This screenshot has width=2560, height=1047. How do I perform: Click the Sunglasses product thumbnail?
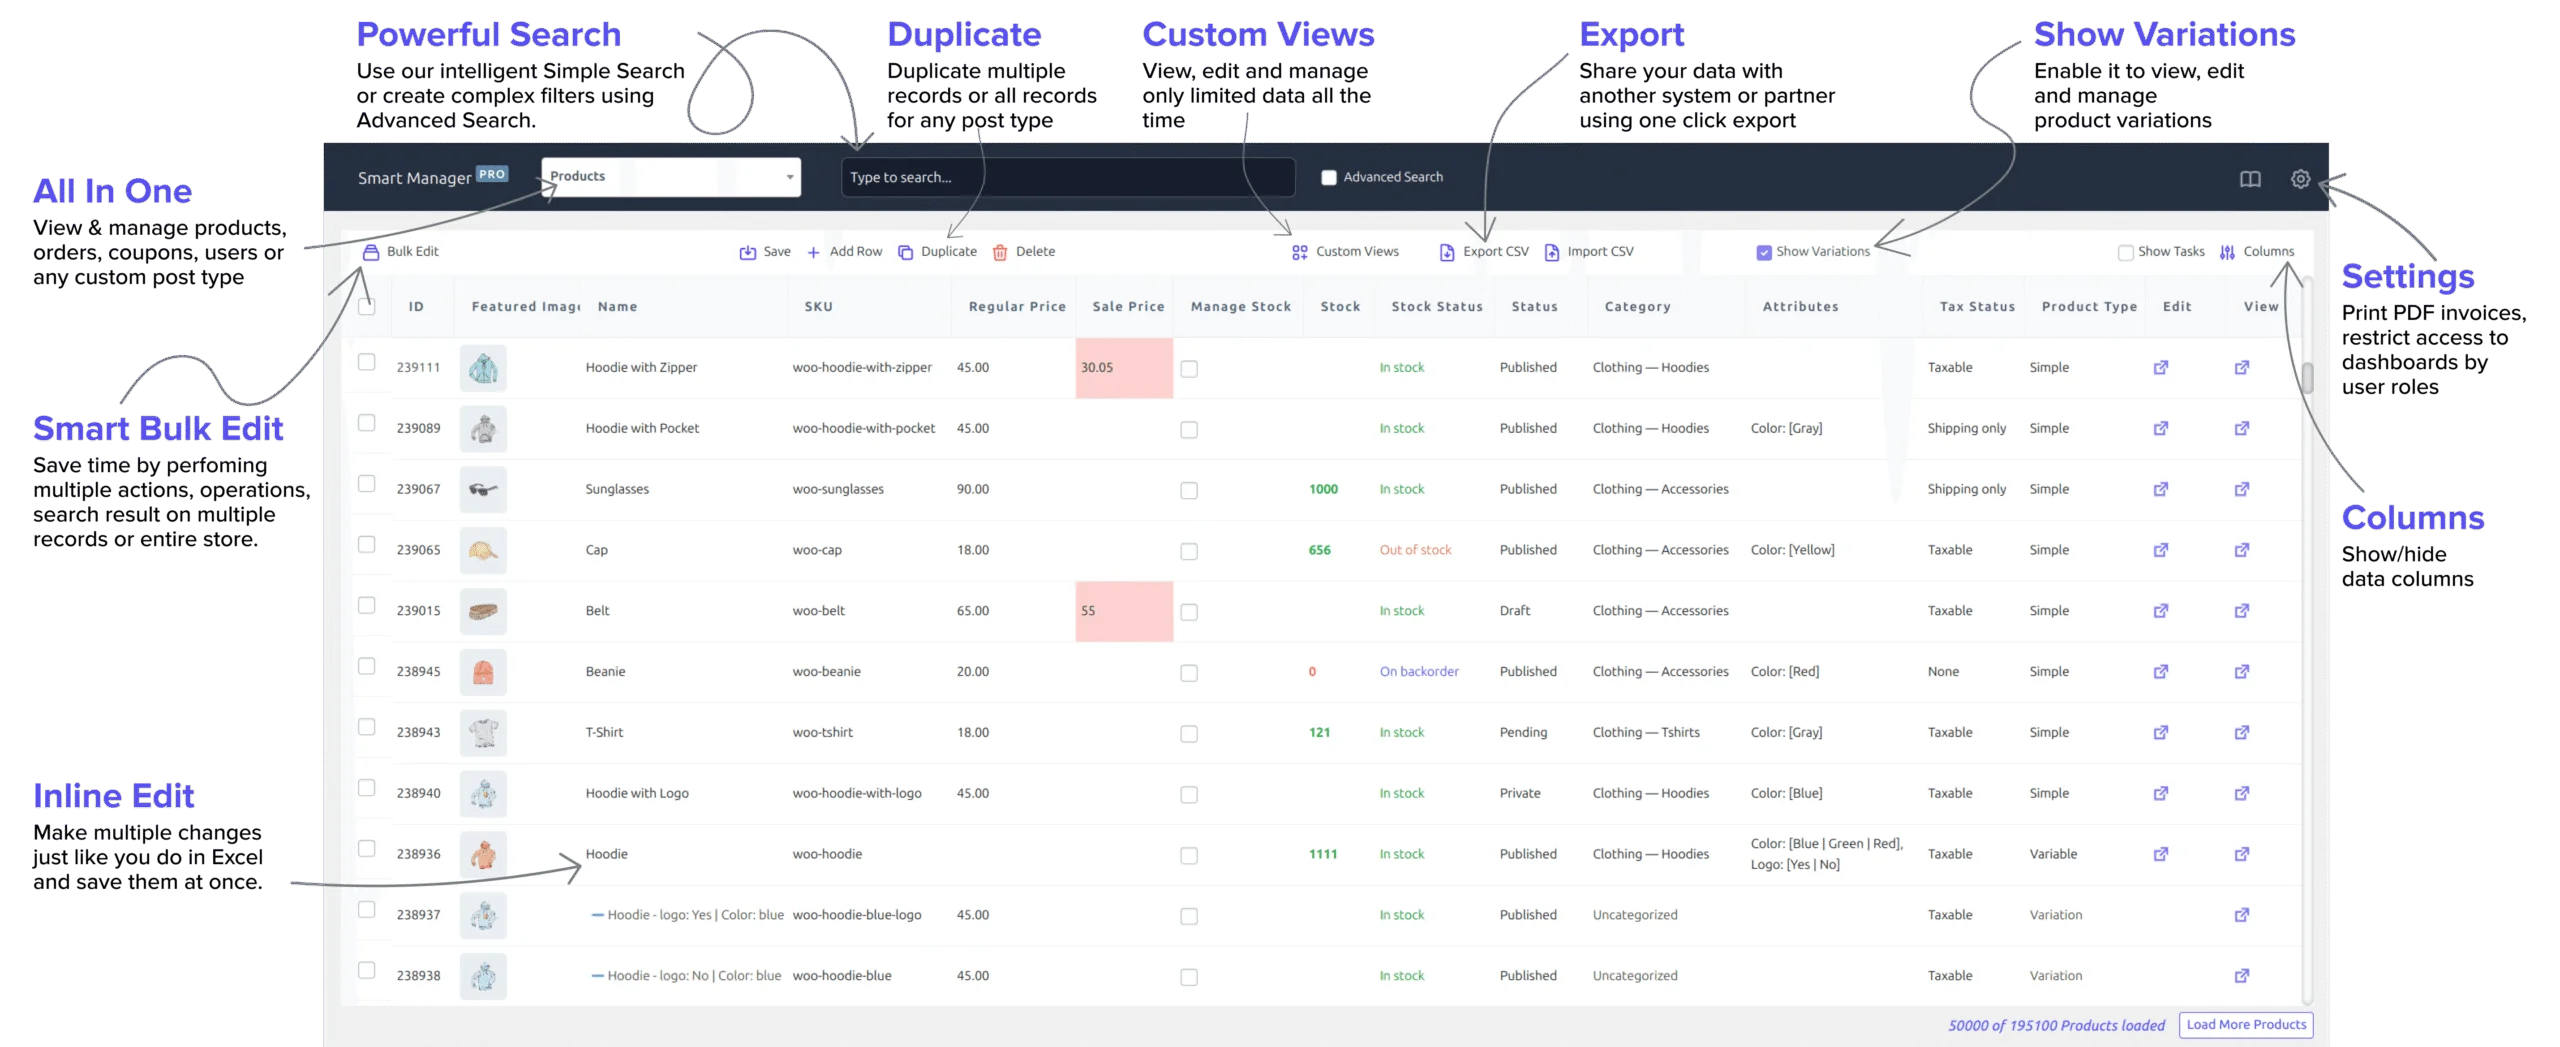(x=483, y=489)
